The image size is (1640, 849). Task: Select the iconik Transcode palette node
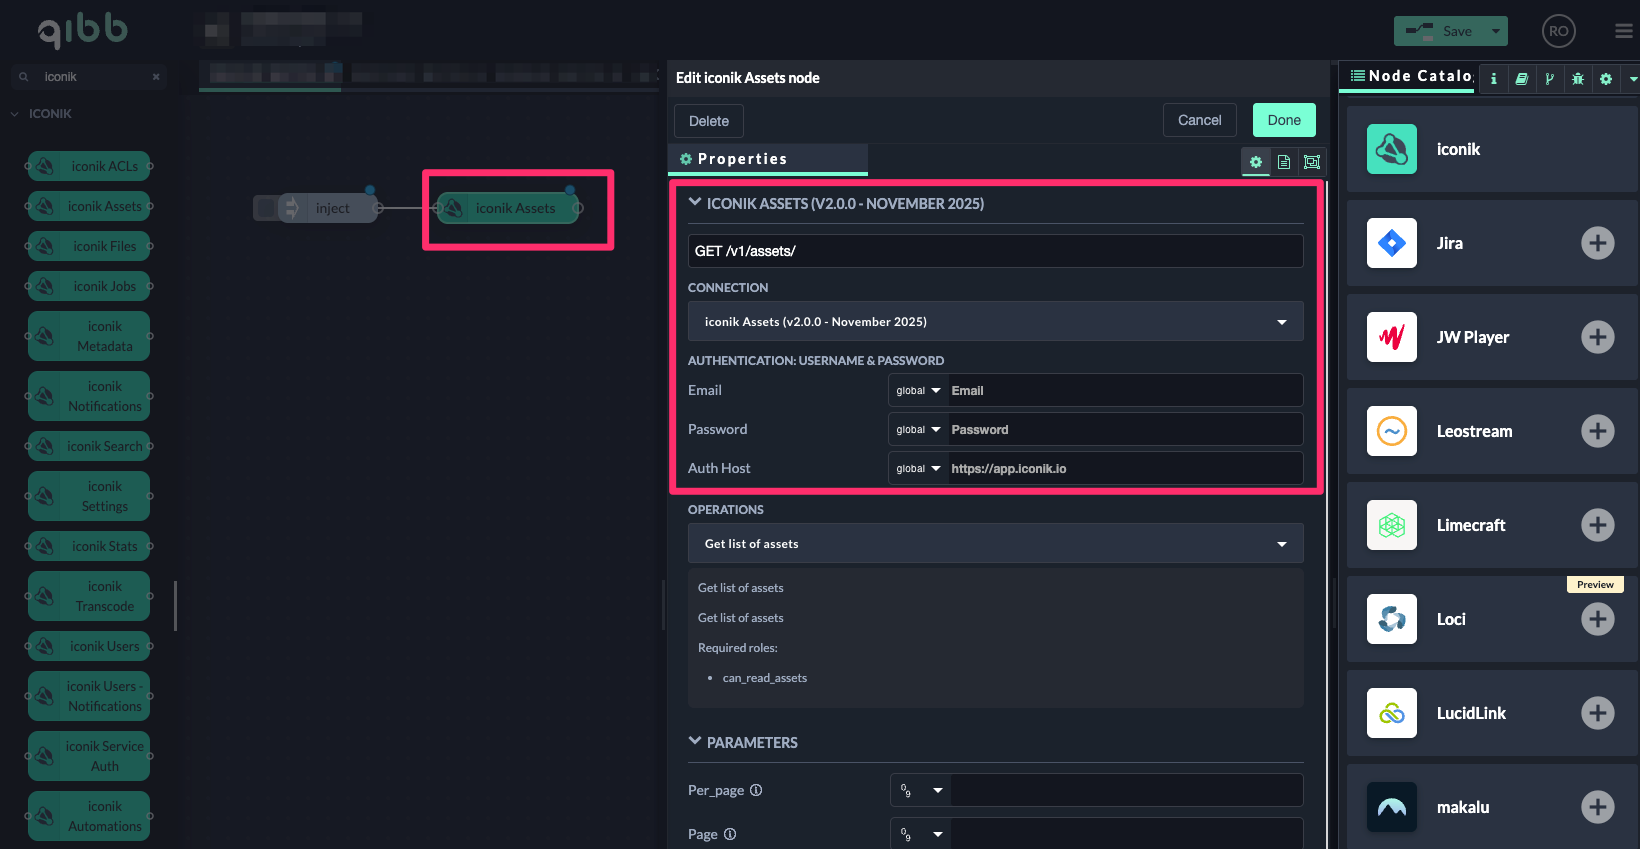(90, 596)
